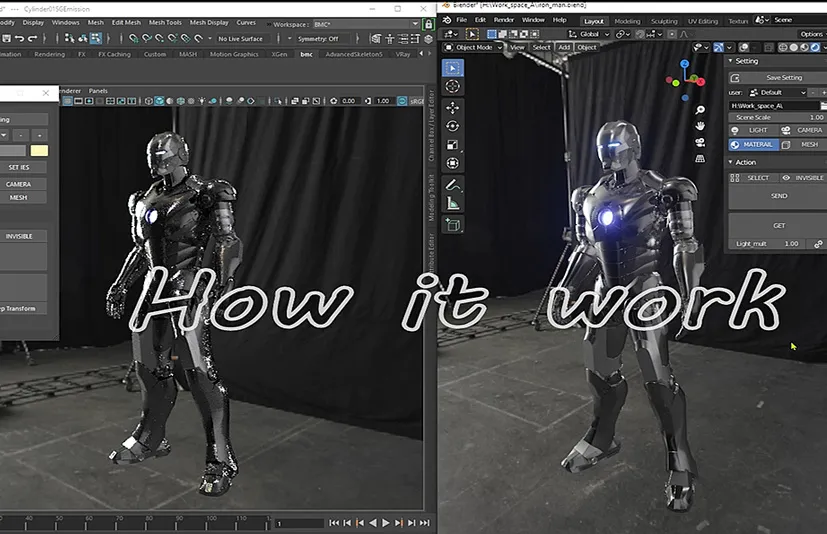The image size is (827, 534).
Task: Open the Global transform orientation dropdown
Action: pos(588,34)
